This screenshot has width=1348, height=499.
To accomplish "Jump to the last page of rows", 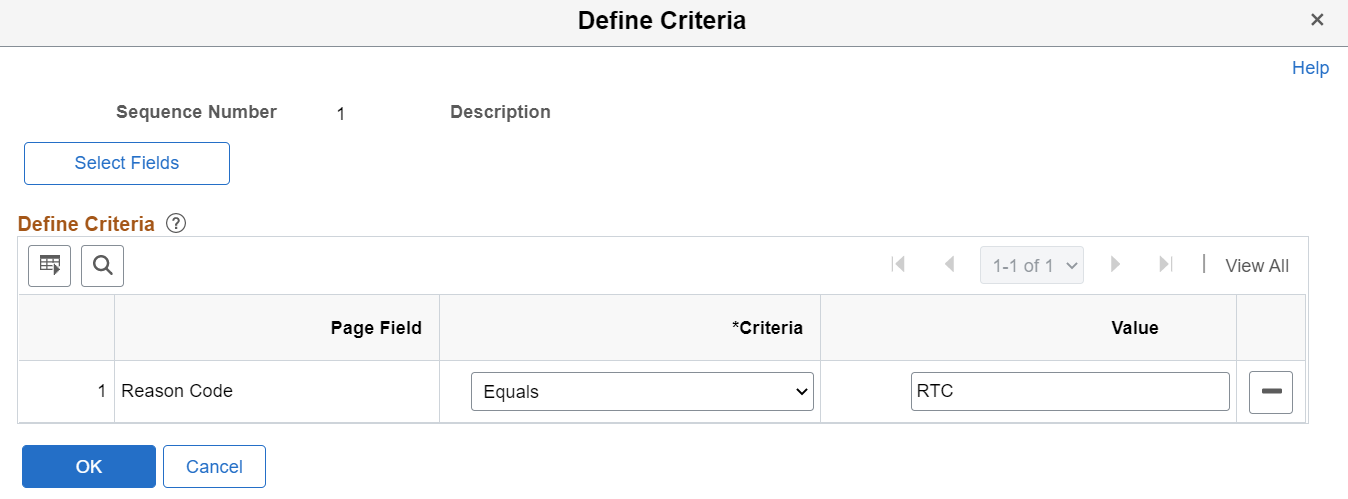I will 1165,265.
